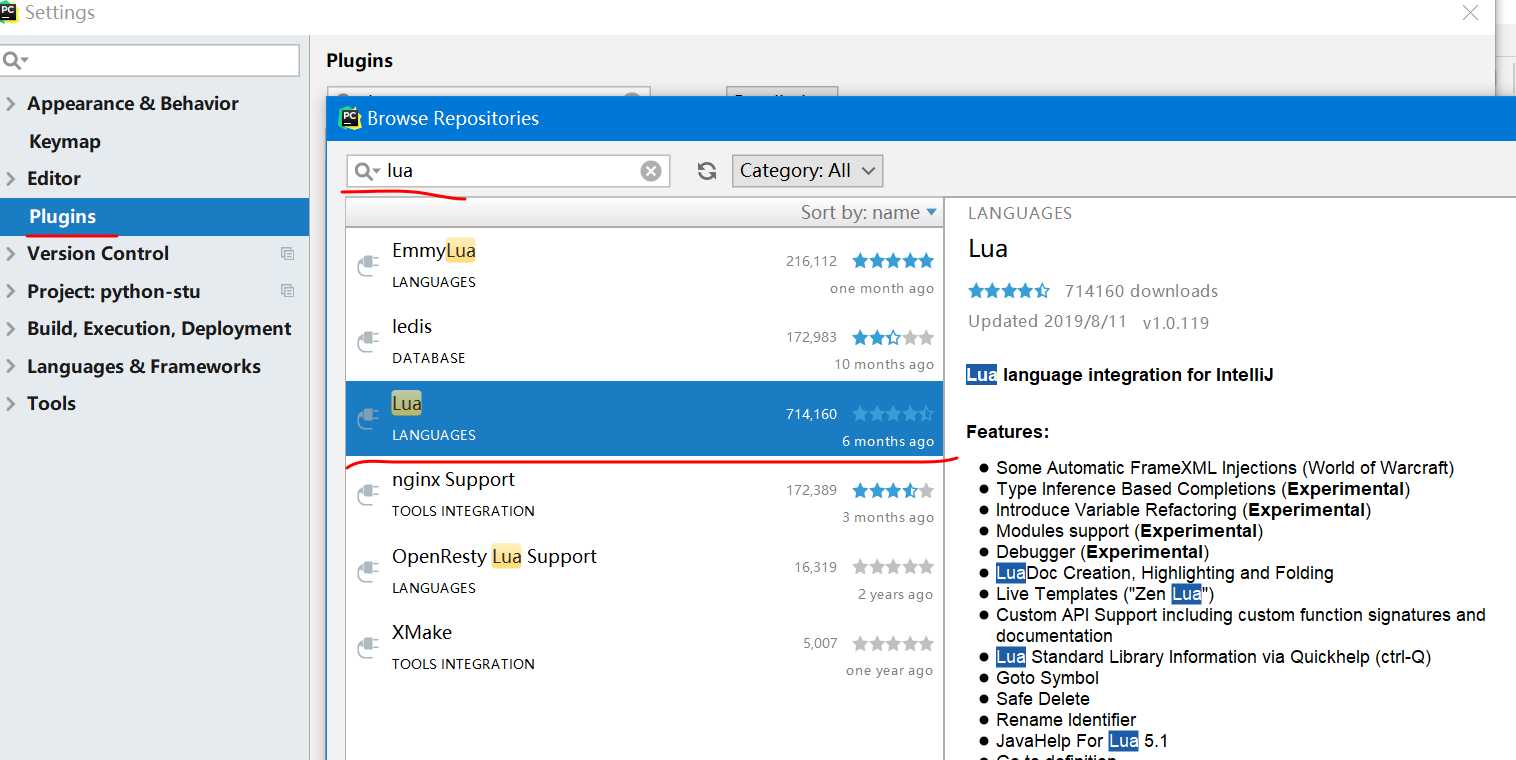Screen dimensions: 1516x760
Task: Expand the Tools settings node
Action: click(x=11, y=404)
